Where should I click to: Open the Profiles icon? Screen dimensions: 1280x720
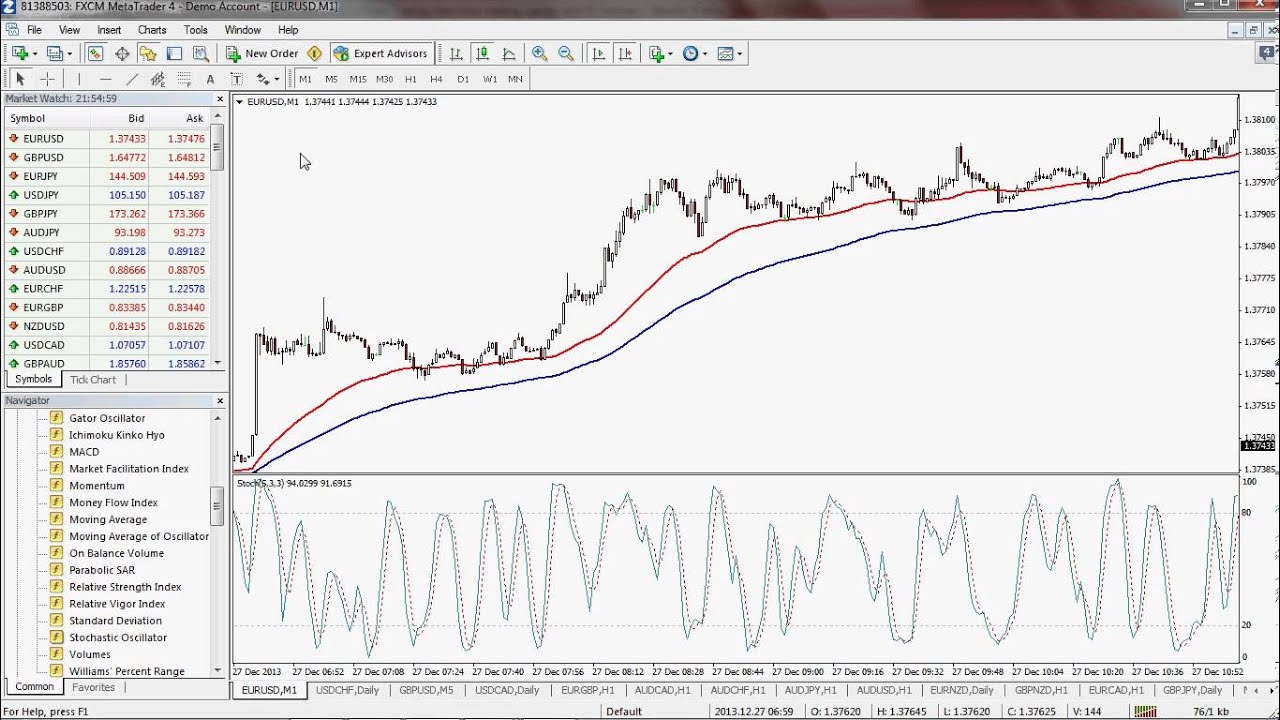pos(56,54)
